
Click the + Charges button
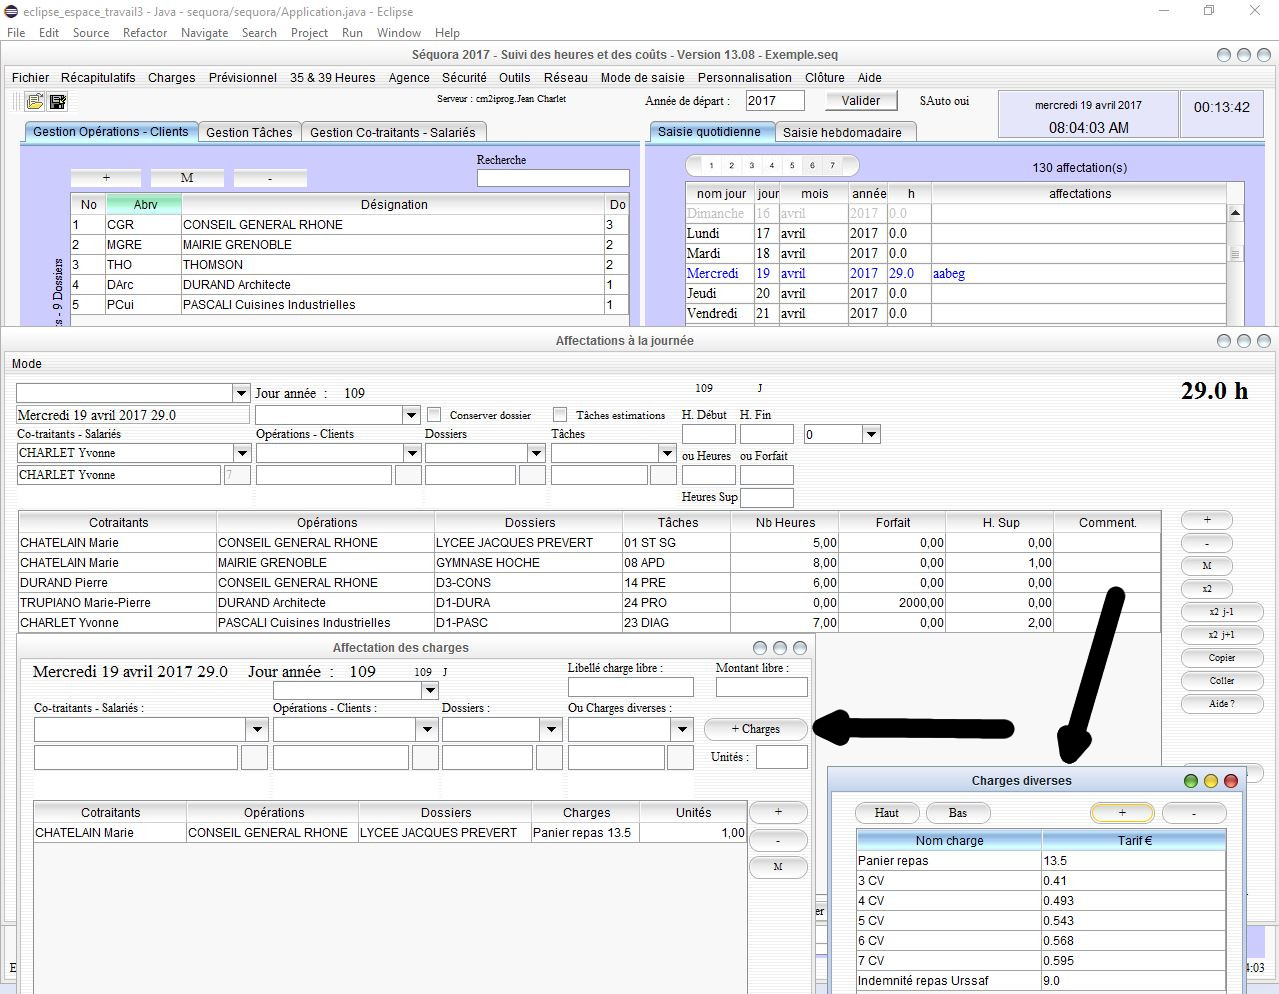point(755,729)
